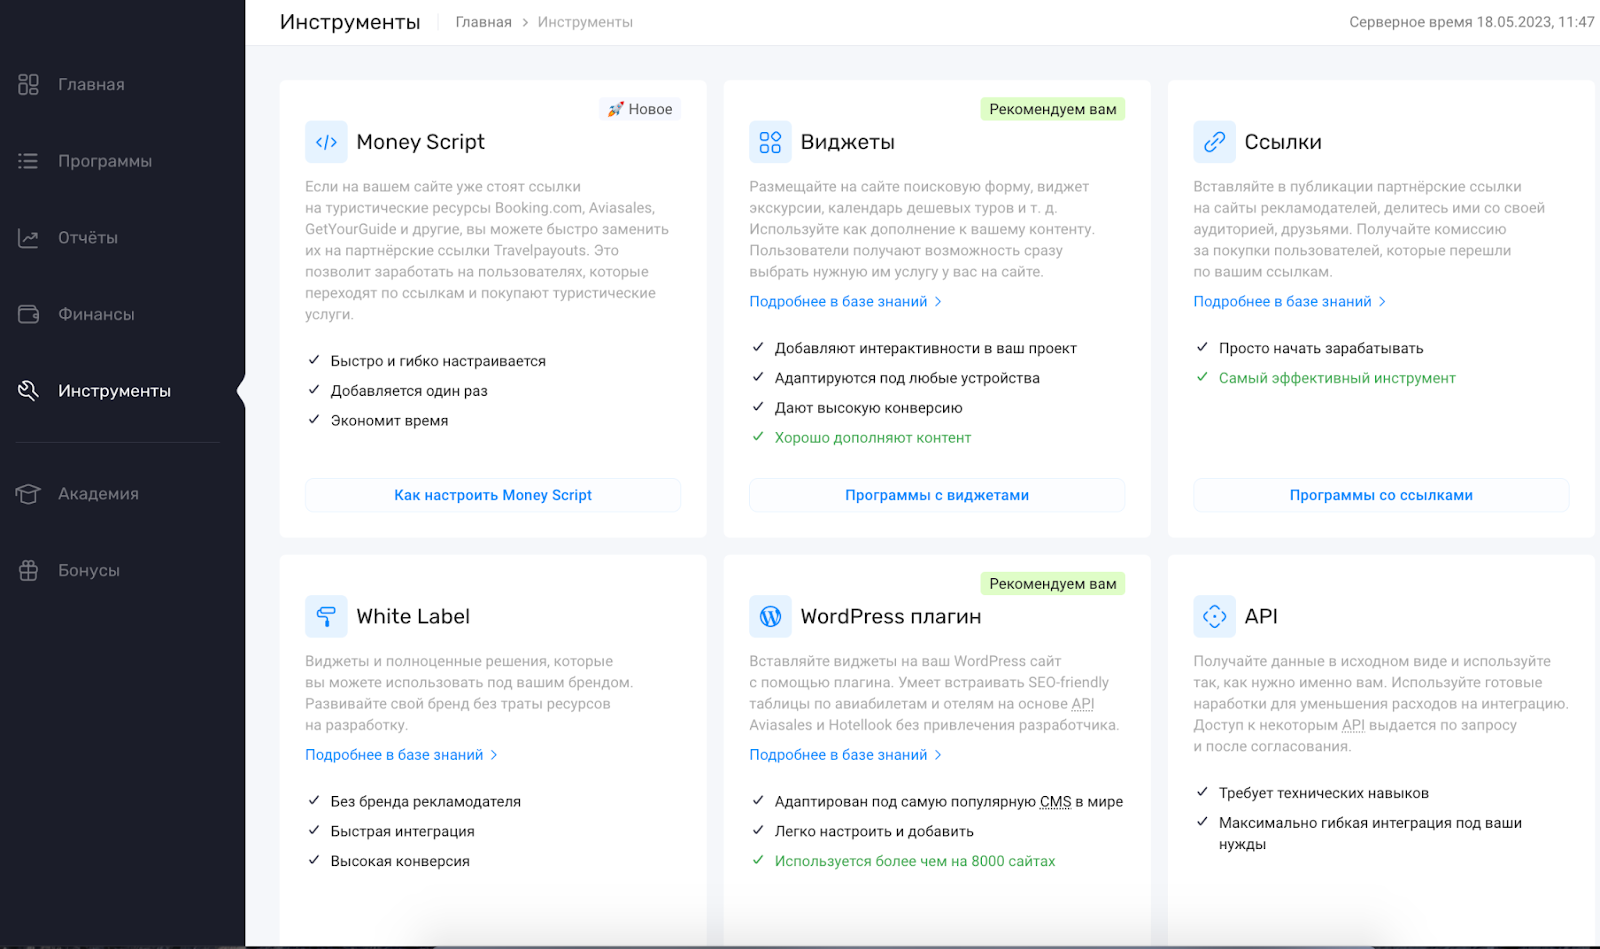The width and height of the screenshot is (1600, 949).
Task: Click 'Адаптируются под любые устройства' text
Action: (x=907, y=378)
